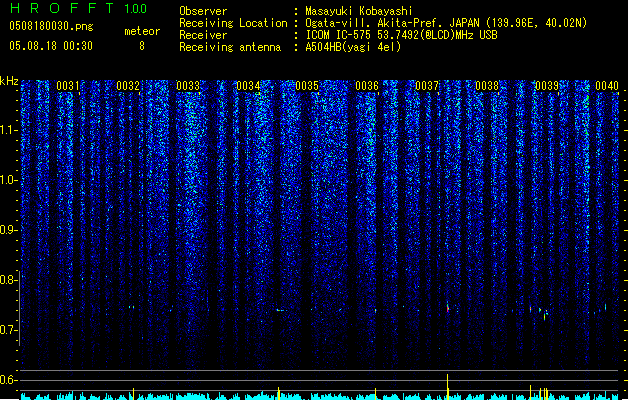This screenshot has width=629, height=400.
Task: Click the 'Receiving Location' label
Action: [x=233, y=23]
